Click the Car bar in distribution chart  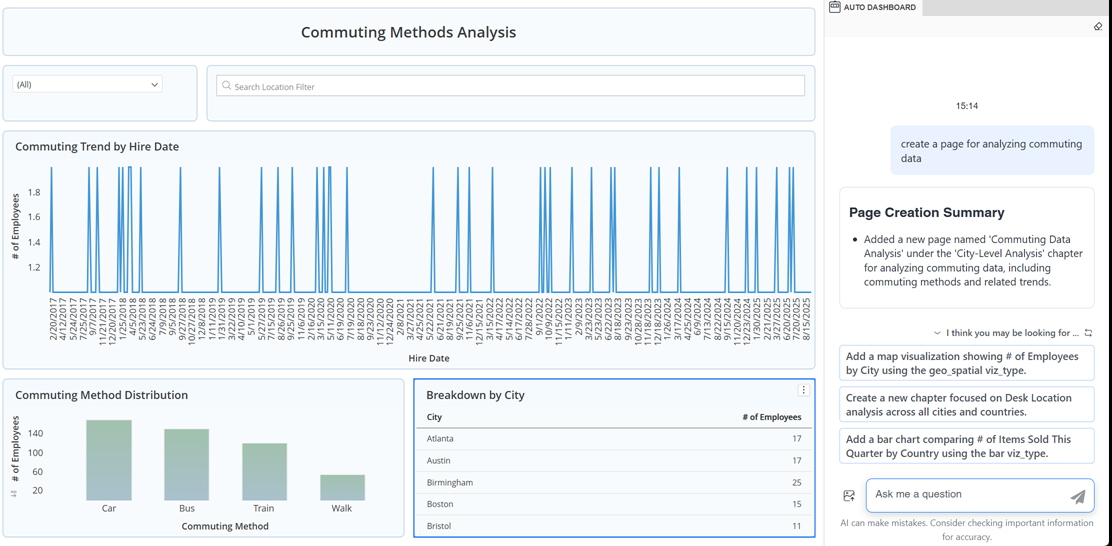(x=109, y=461)
